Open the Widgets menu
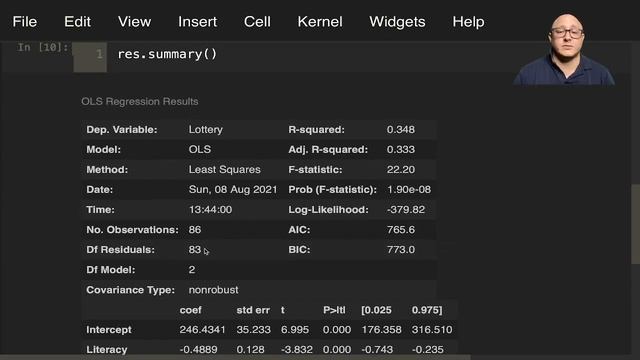Viewport: 640px width, 360px height. (397, 22)
